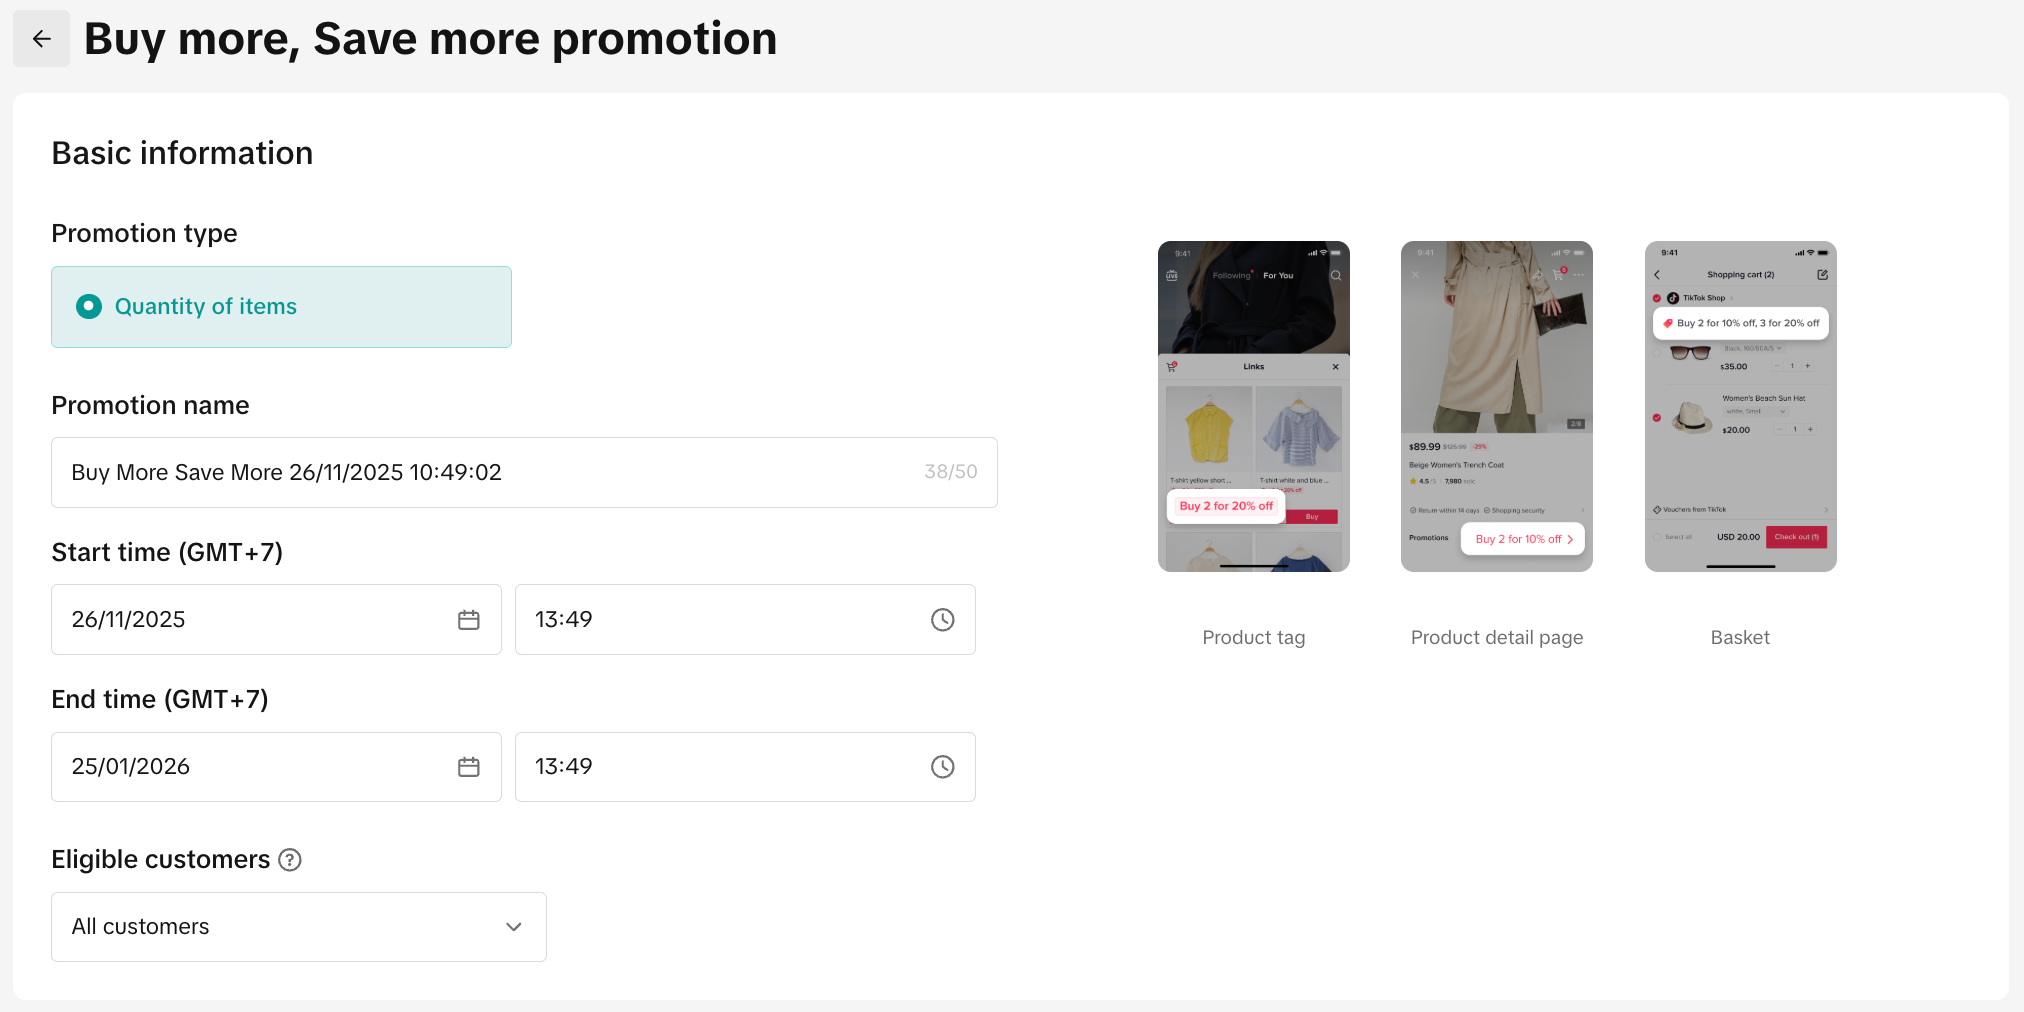This screenshot has height=1012, width=2024.
Task: Click the Basket preview thumbnail
Action: click(x=1740, y=406)
